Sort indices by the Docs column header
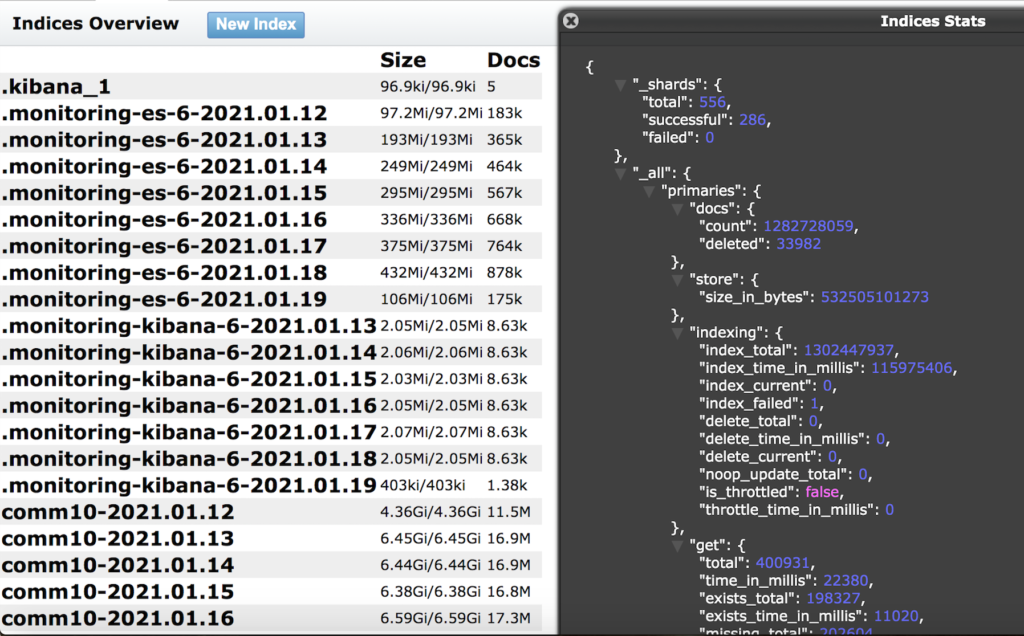The image size is (1024, 636). [x=513, y=60]
